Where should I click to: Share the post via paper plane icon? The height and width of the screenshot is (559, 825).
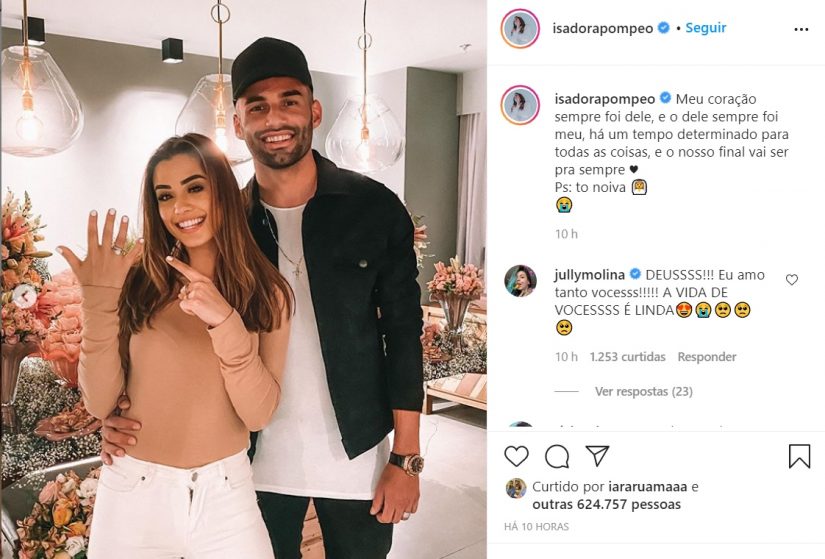[597, 456]
